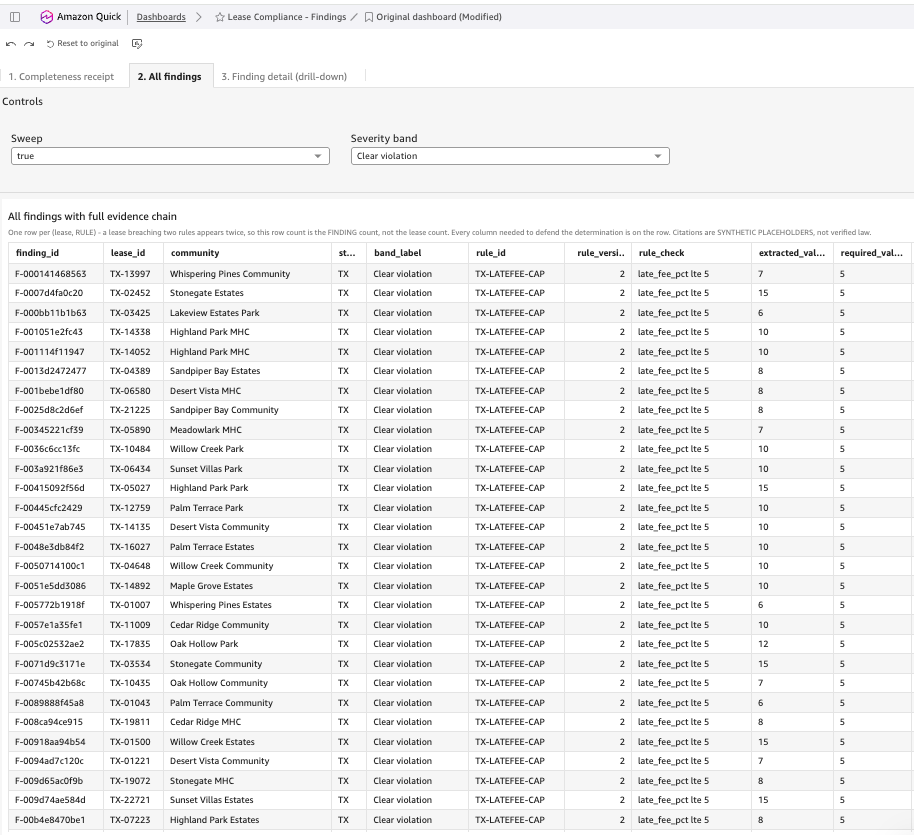Click the All findings with full evidence chain title
The width and height of the screenshot is (914, 835).
pos(92,217)
